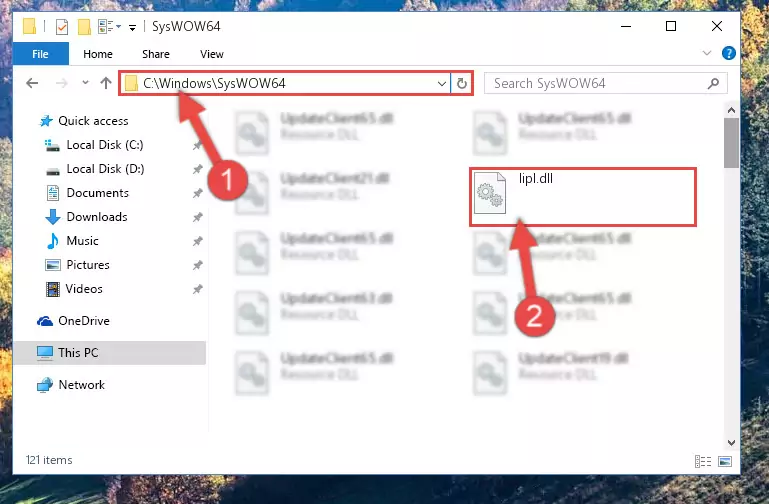Open the recent locations dropdown

(85, 82)
